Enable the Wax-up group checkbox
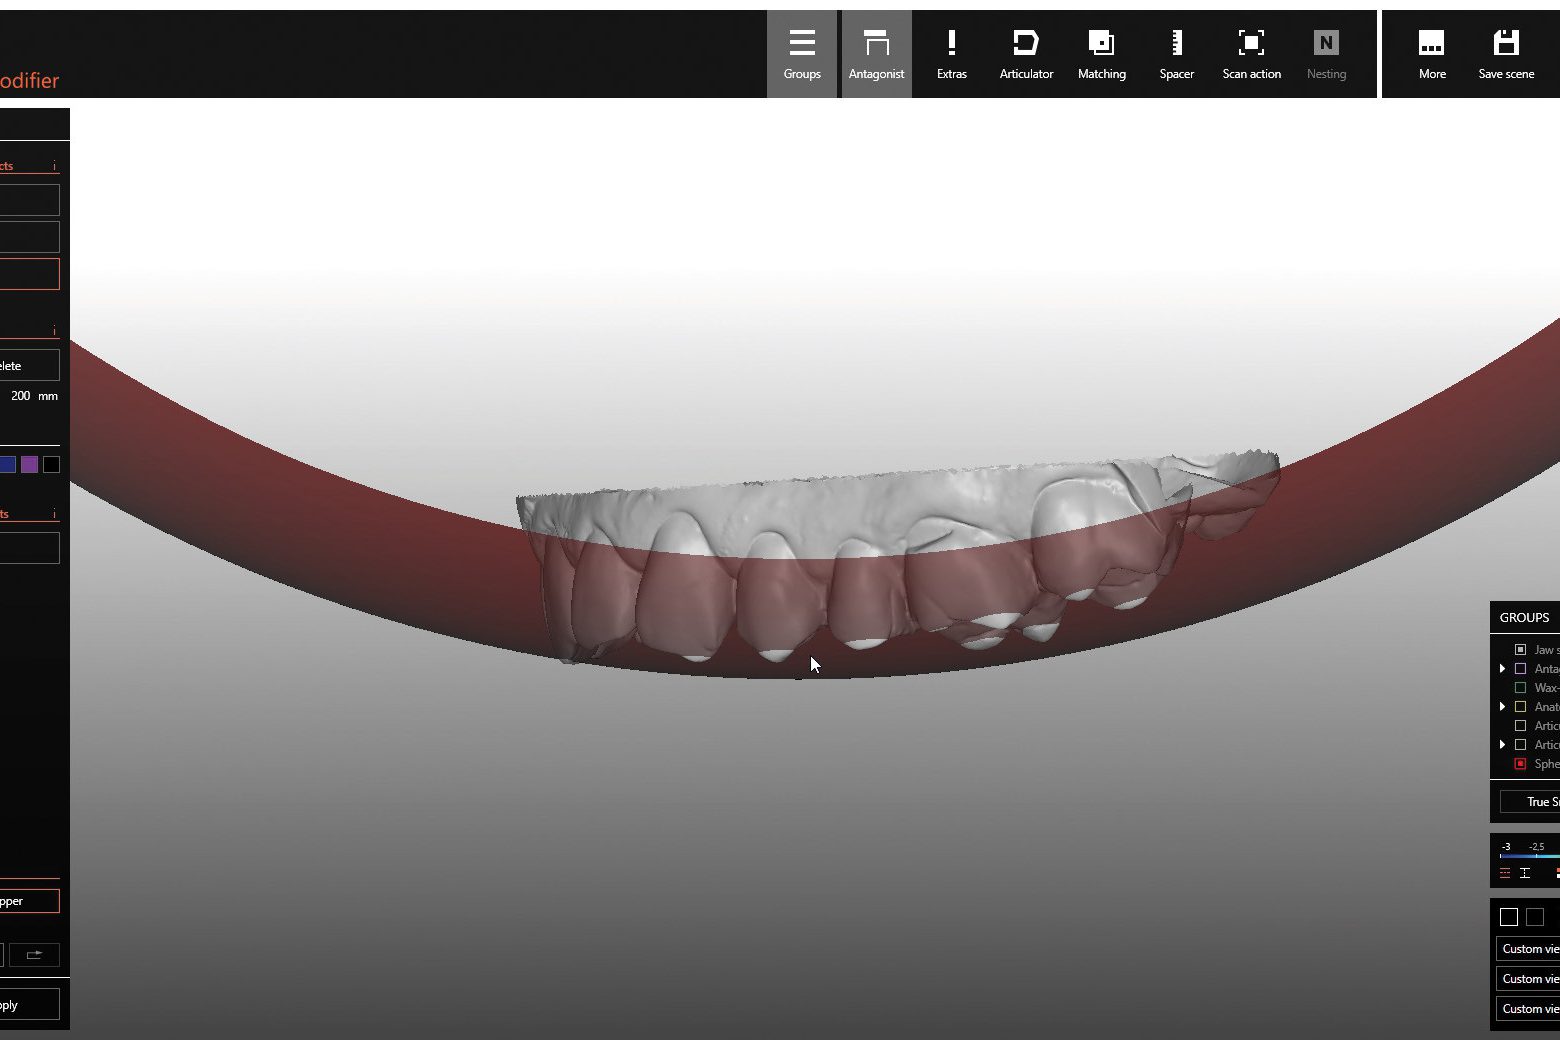This screenshot has width=1560, height=1040. point(1520,688)
